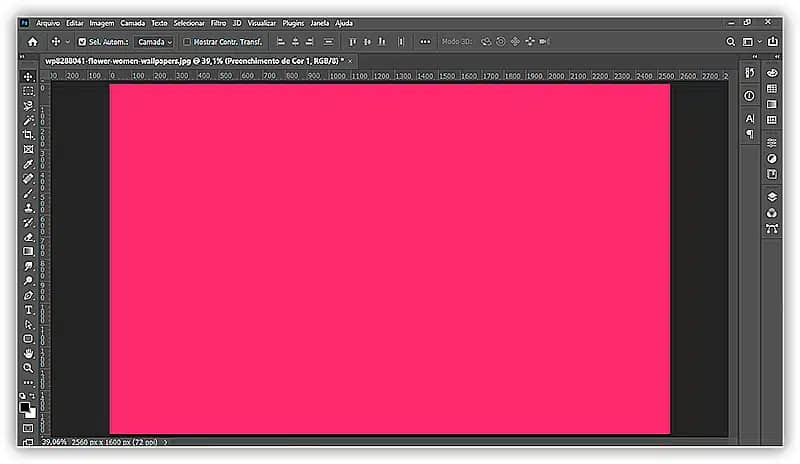Select the Rectangular Marquee tool
Viewport: 800px width, 464px height.
[28, 91]
